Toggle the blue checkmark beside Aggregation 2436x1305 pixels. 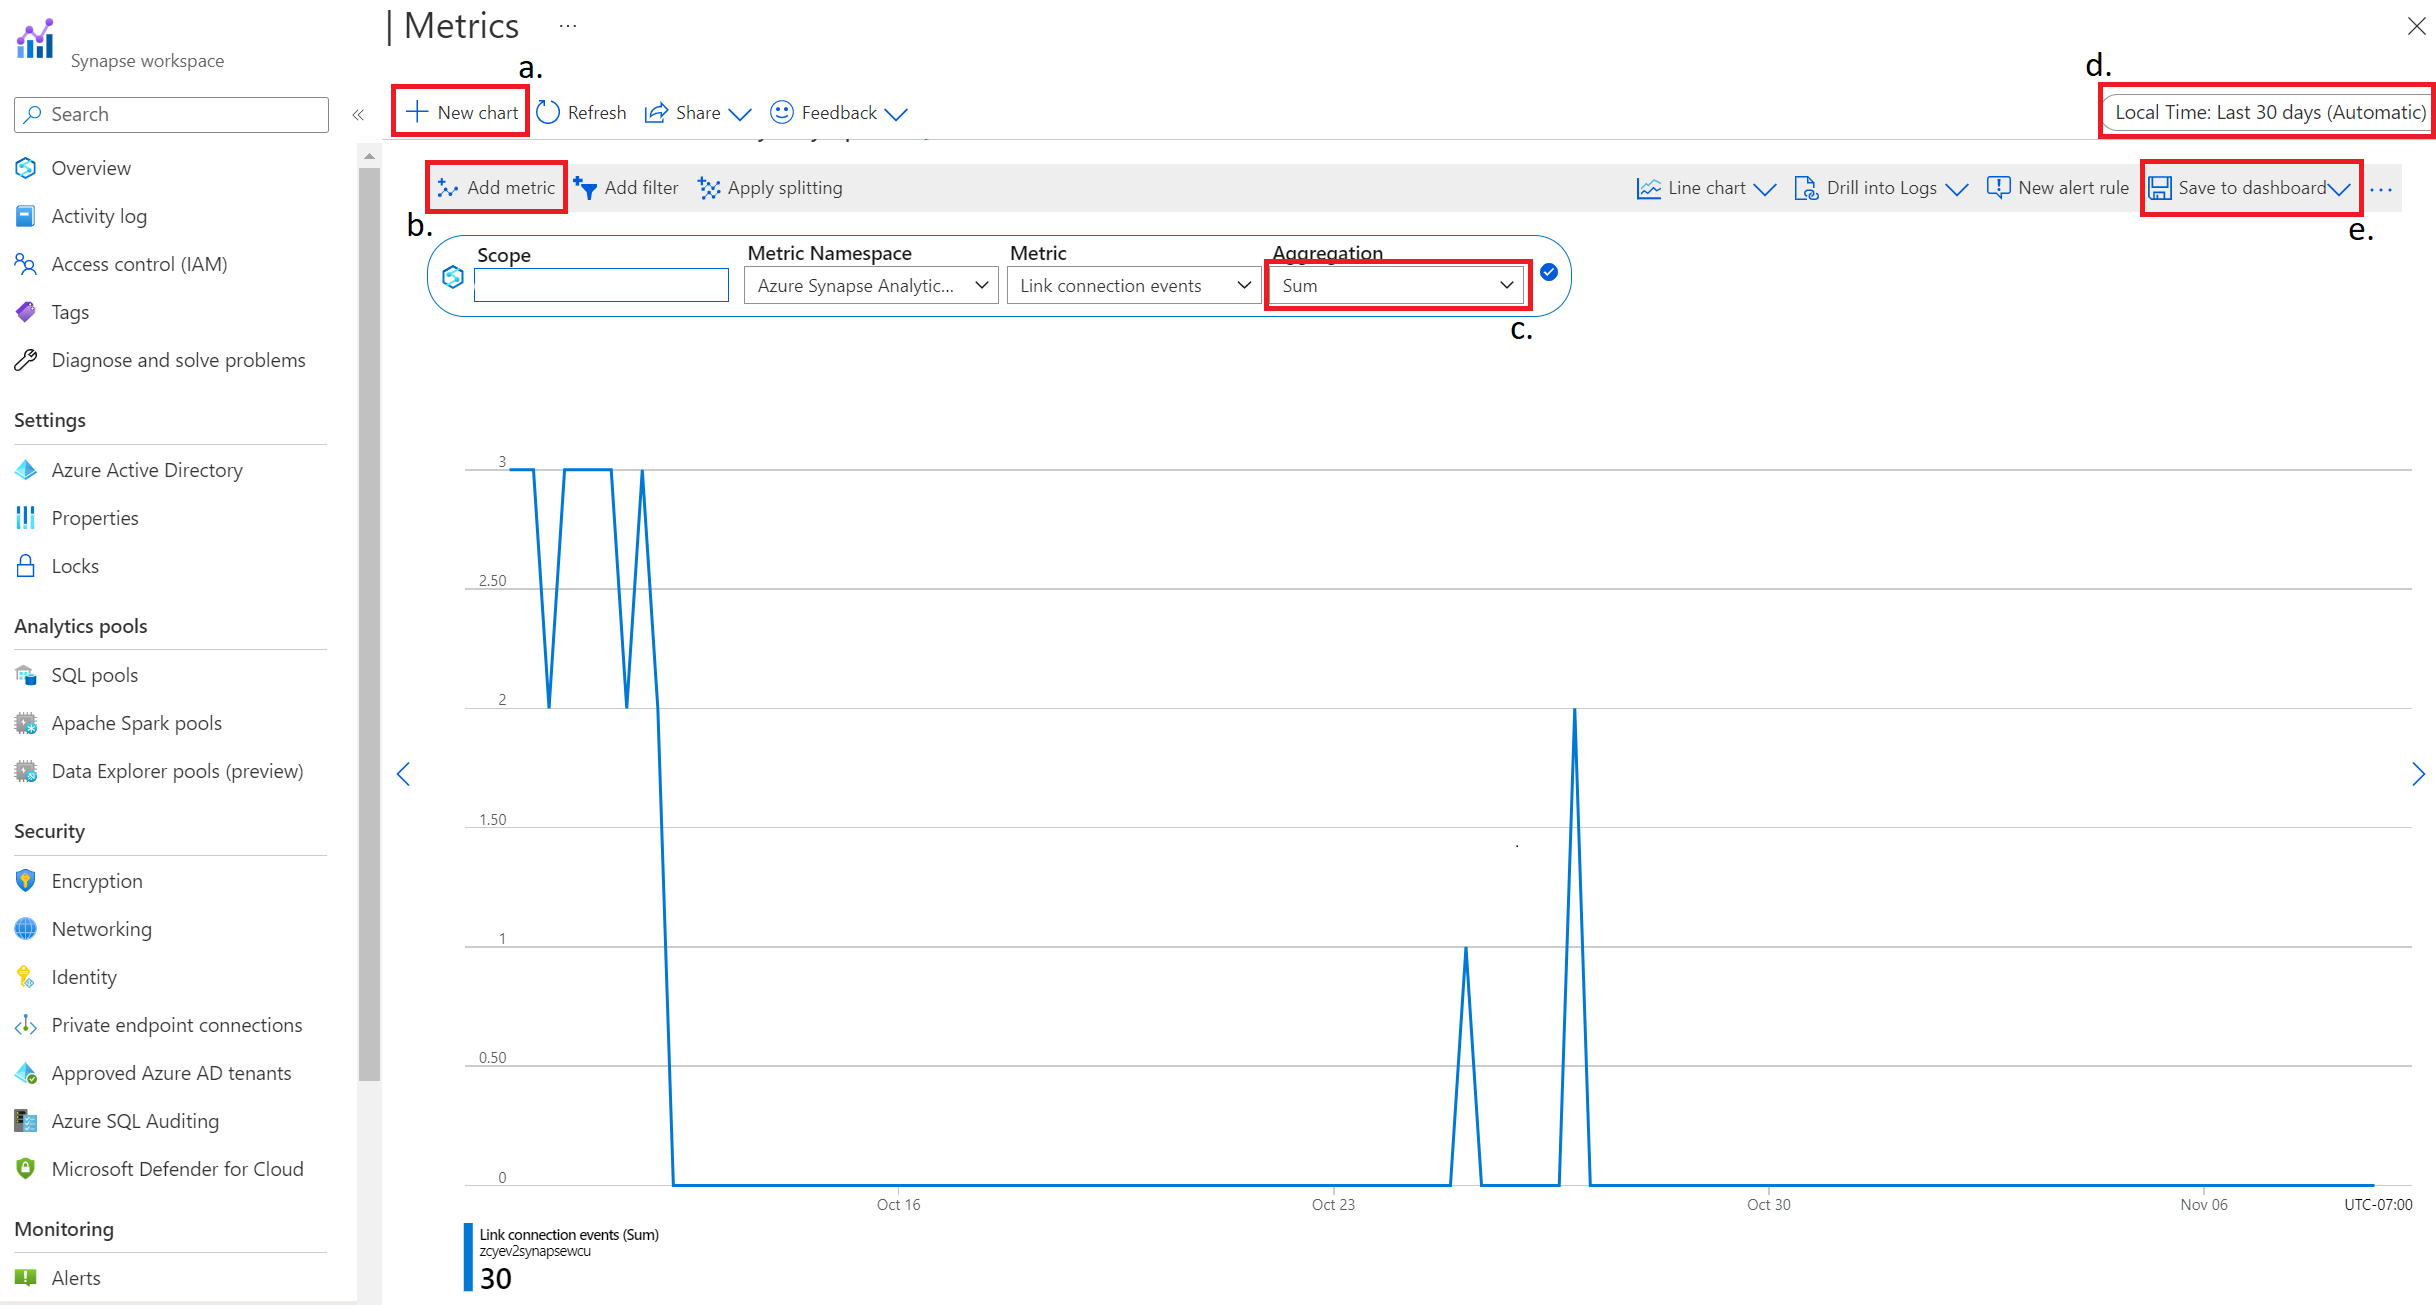pyautogui.click(x=1549, y=272)
